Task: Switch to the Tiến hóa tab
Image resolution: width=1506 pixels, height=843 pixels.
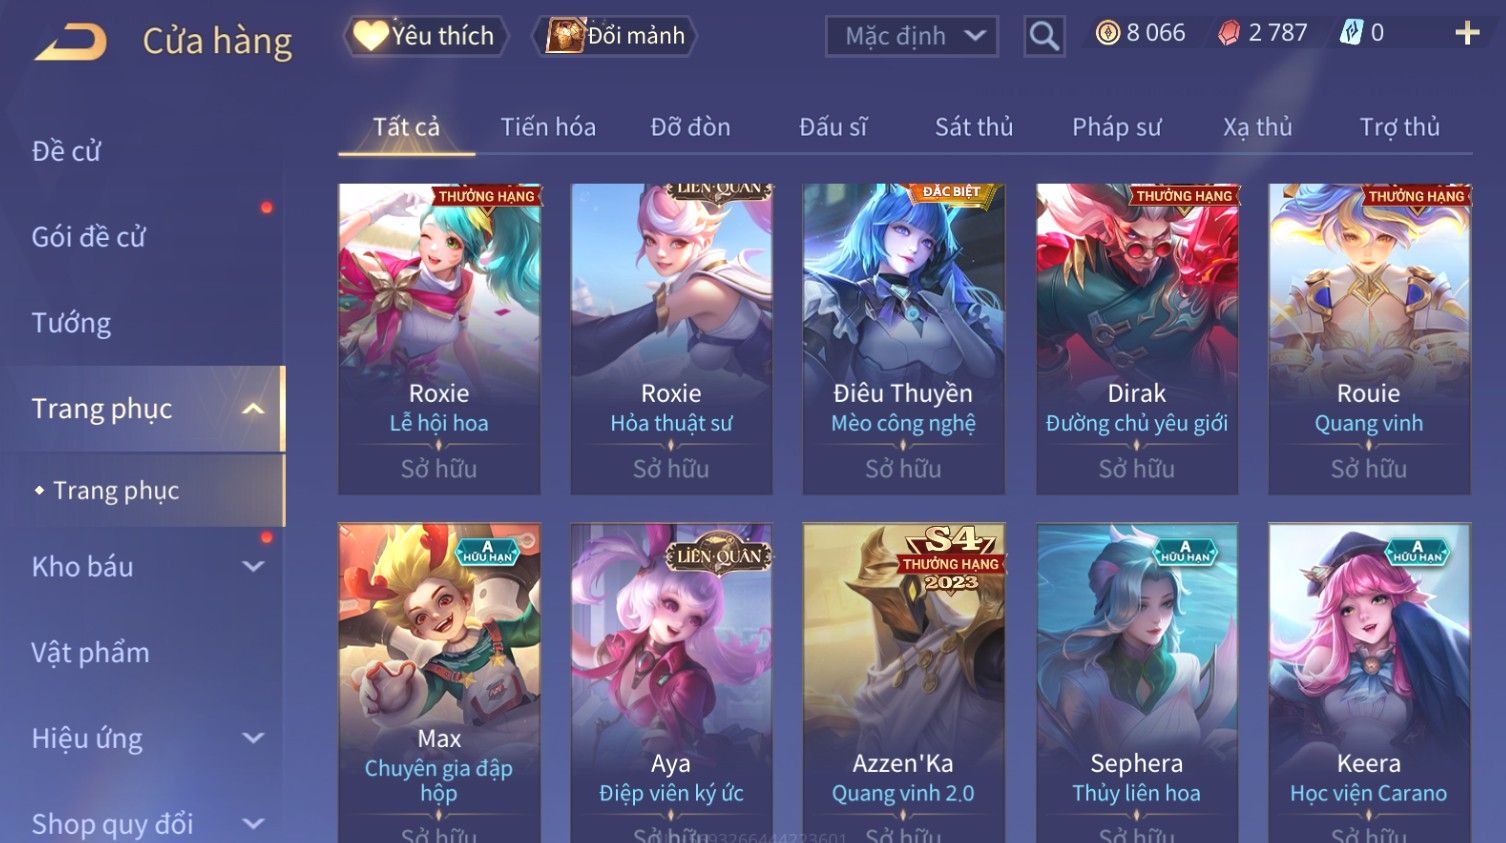Action: (x=548, y=127)
